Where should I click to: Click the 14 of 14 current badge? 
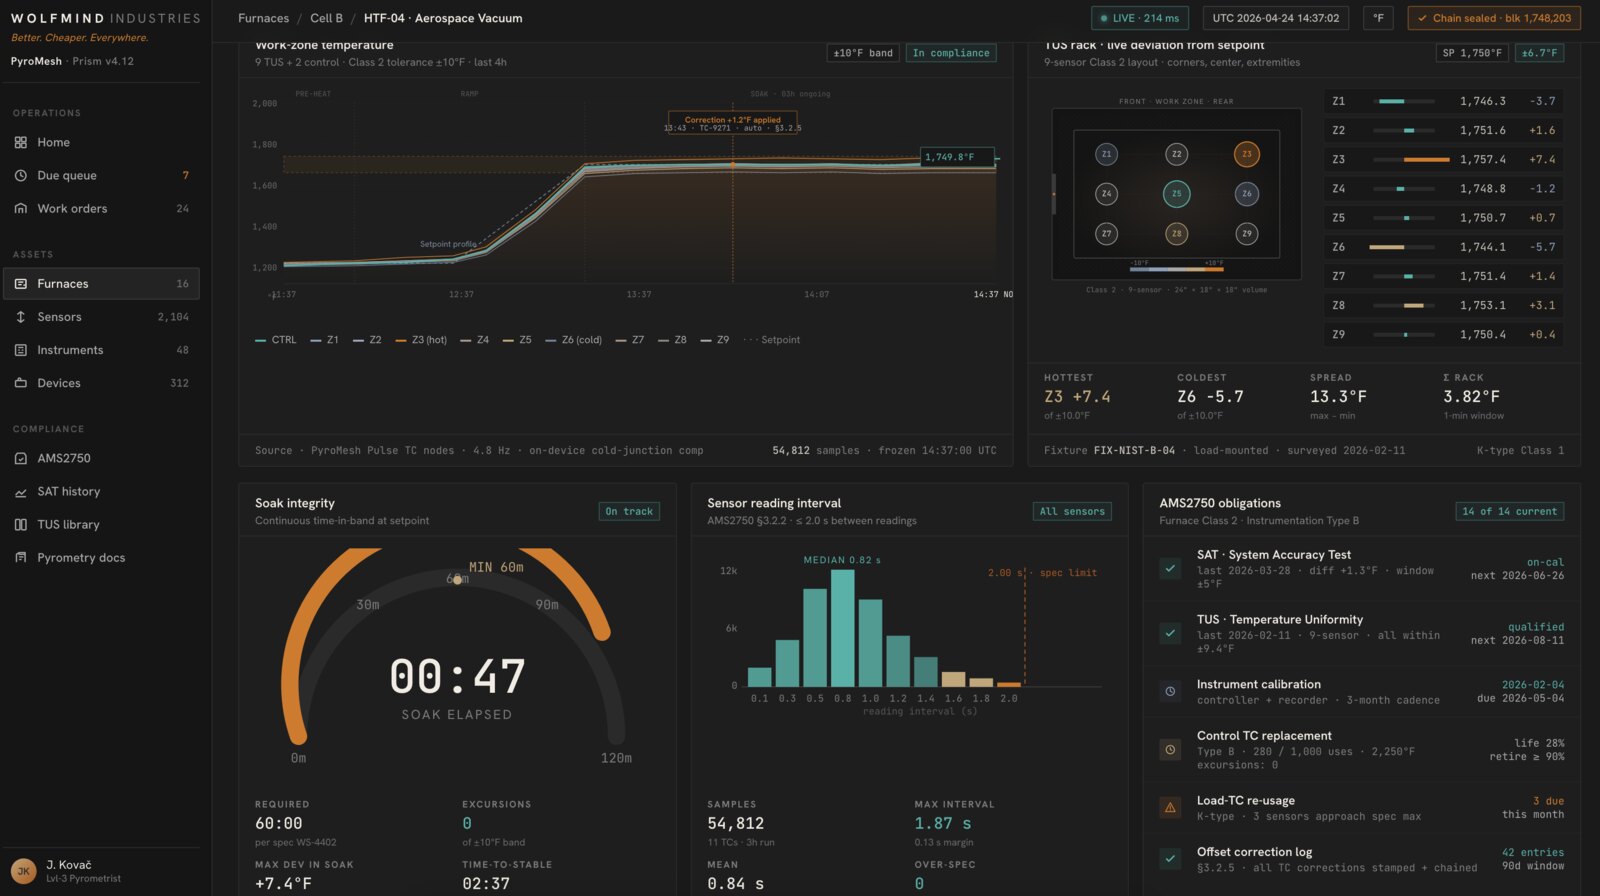click(1509, 511)
